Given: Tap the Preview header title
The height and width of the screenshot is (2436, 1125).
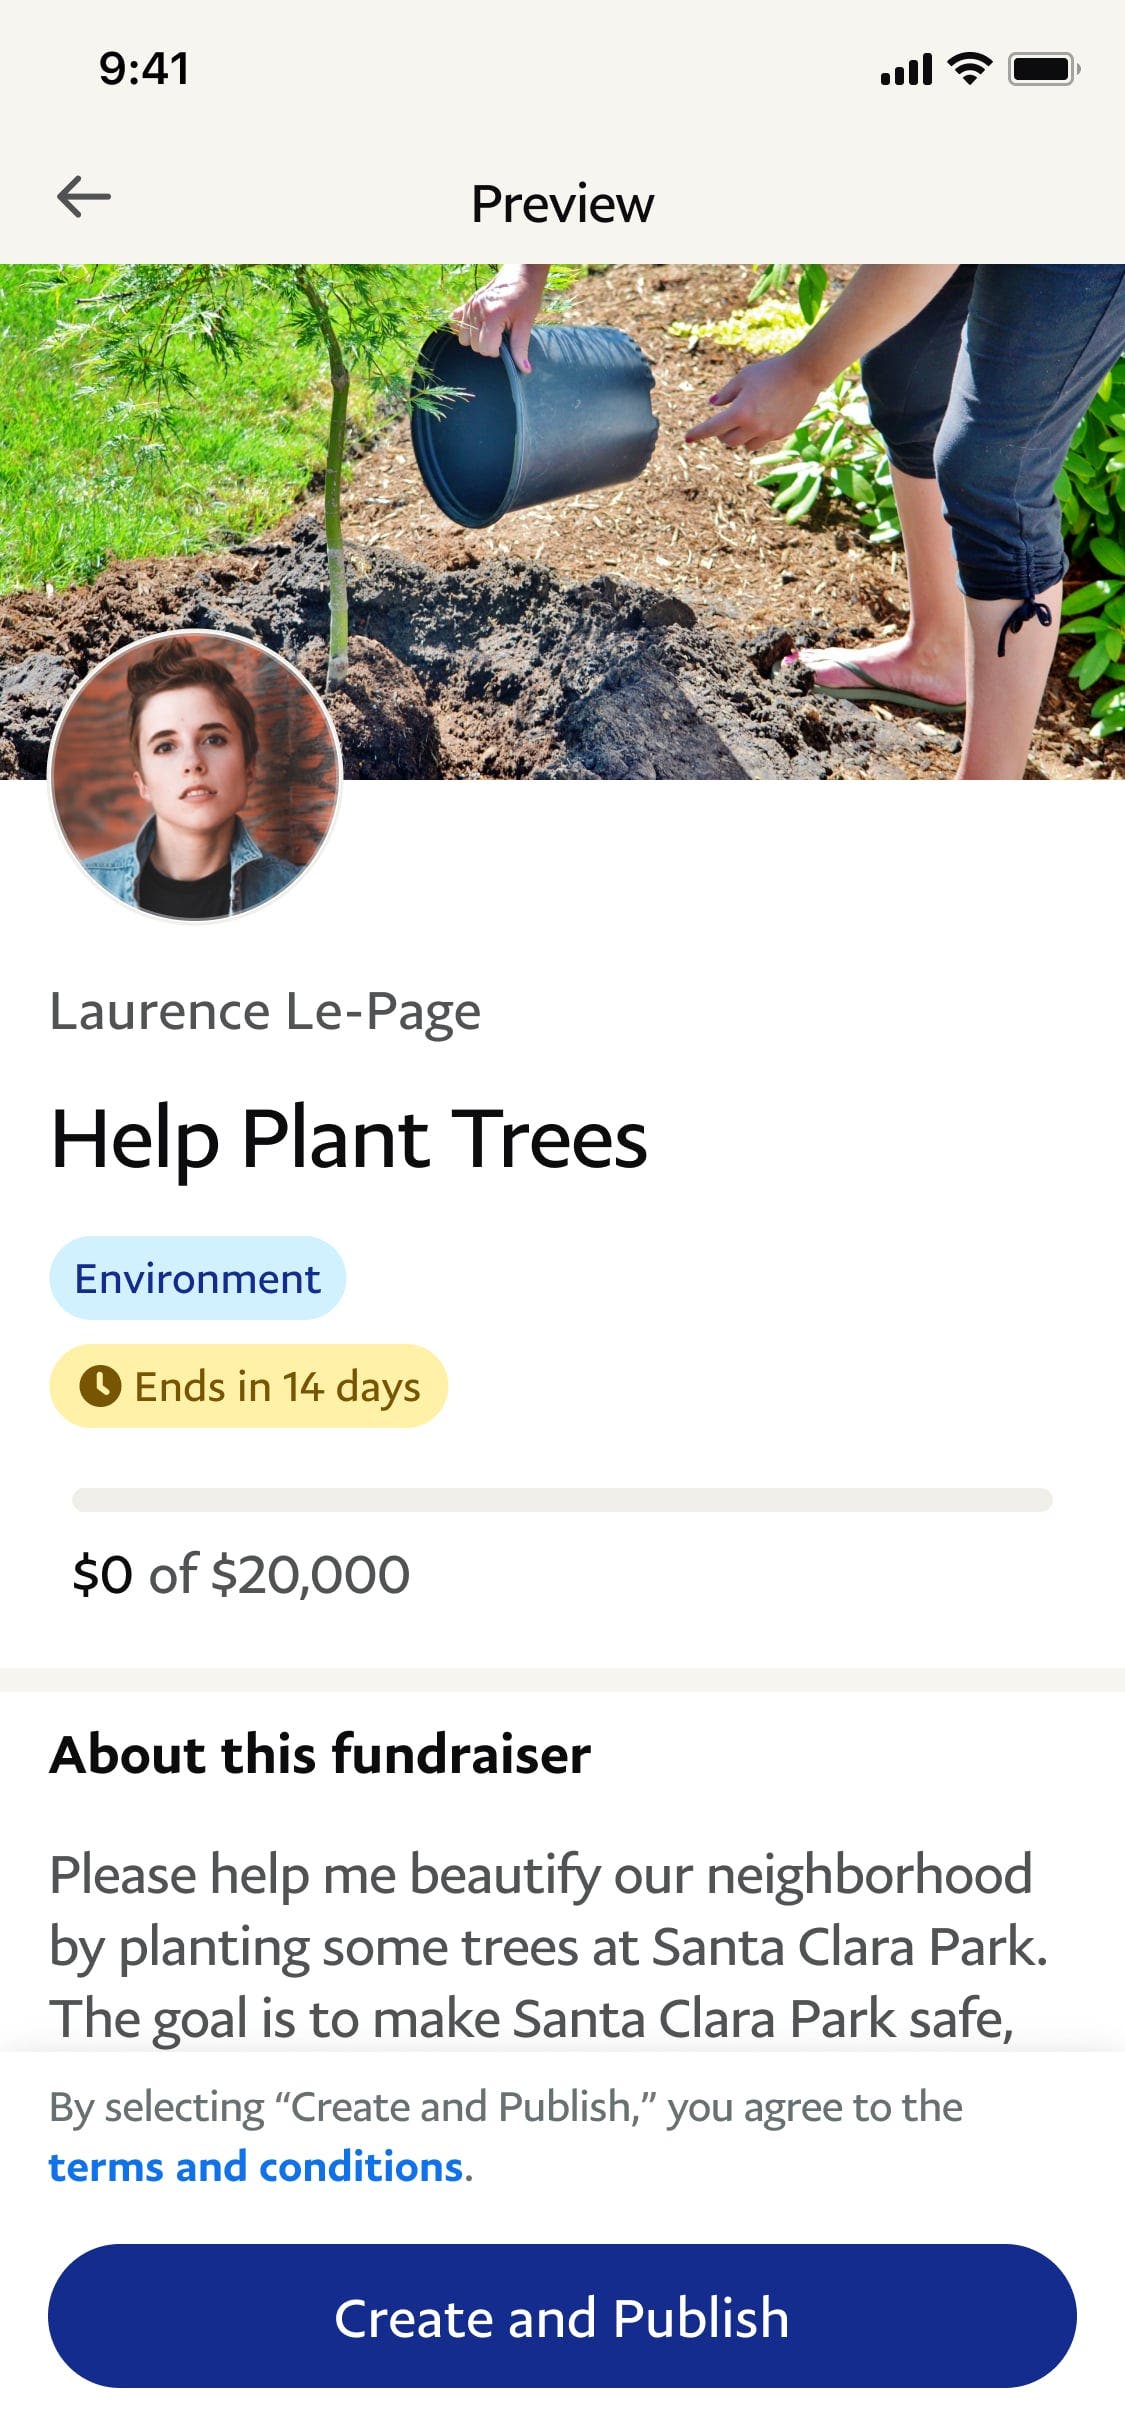Looking at the screenshot, I should [562, 204].
